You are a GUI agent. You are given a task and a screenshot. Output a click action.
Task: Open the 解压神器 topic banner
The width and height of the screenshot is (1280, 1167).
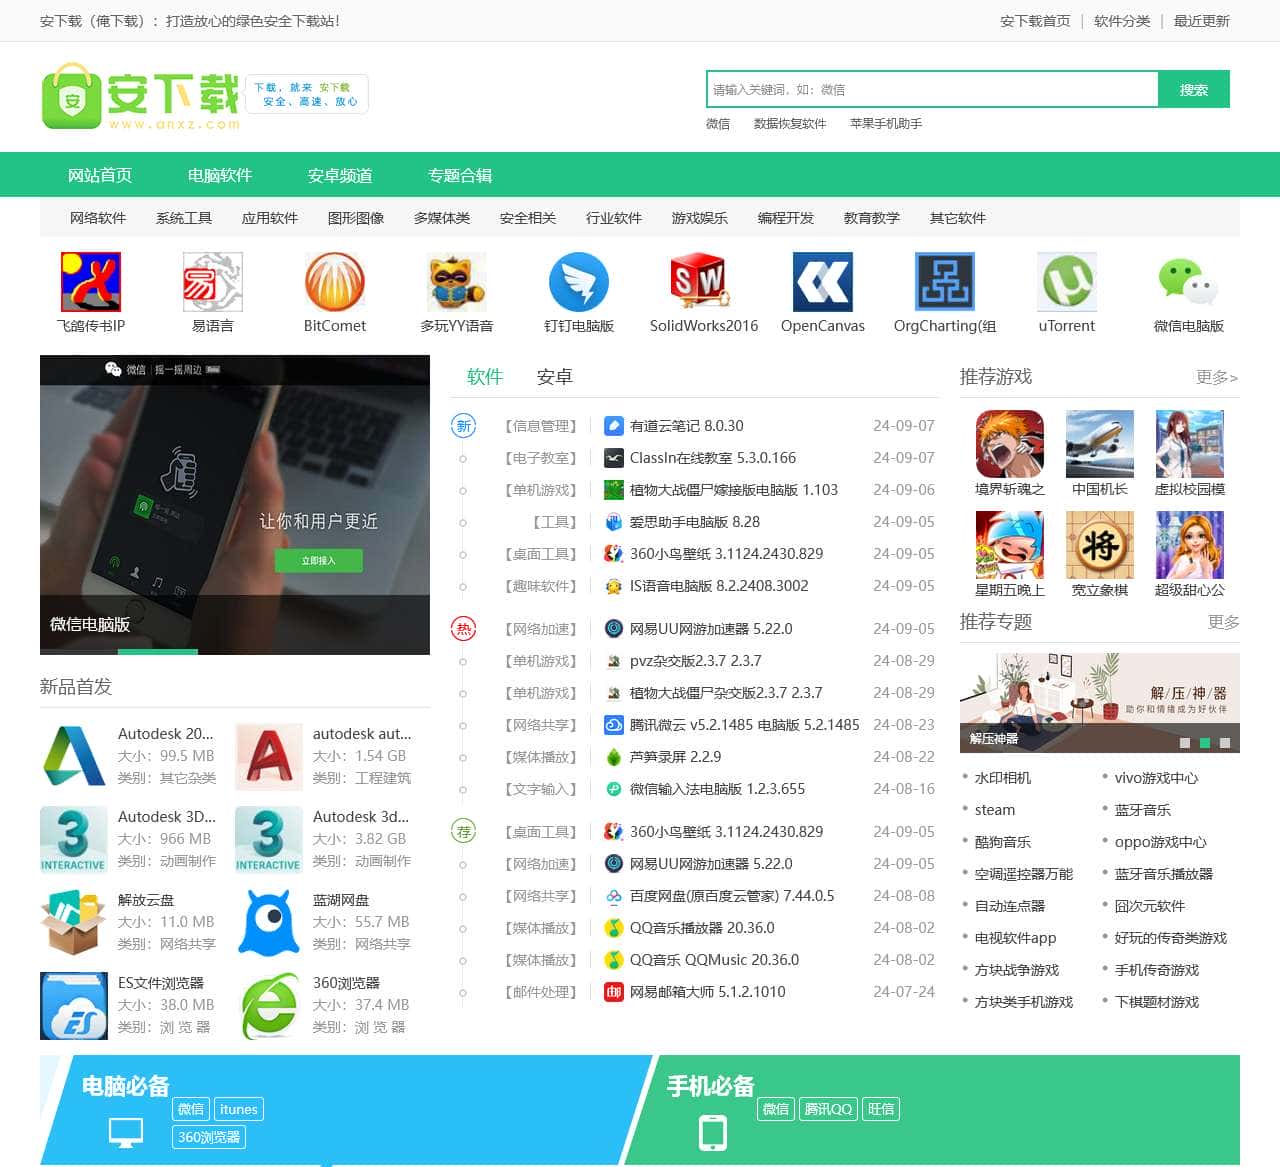(x=1100, y=703)
